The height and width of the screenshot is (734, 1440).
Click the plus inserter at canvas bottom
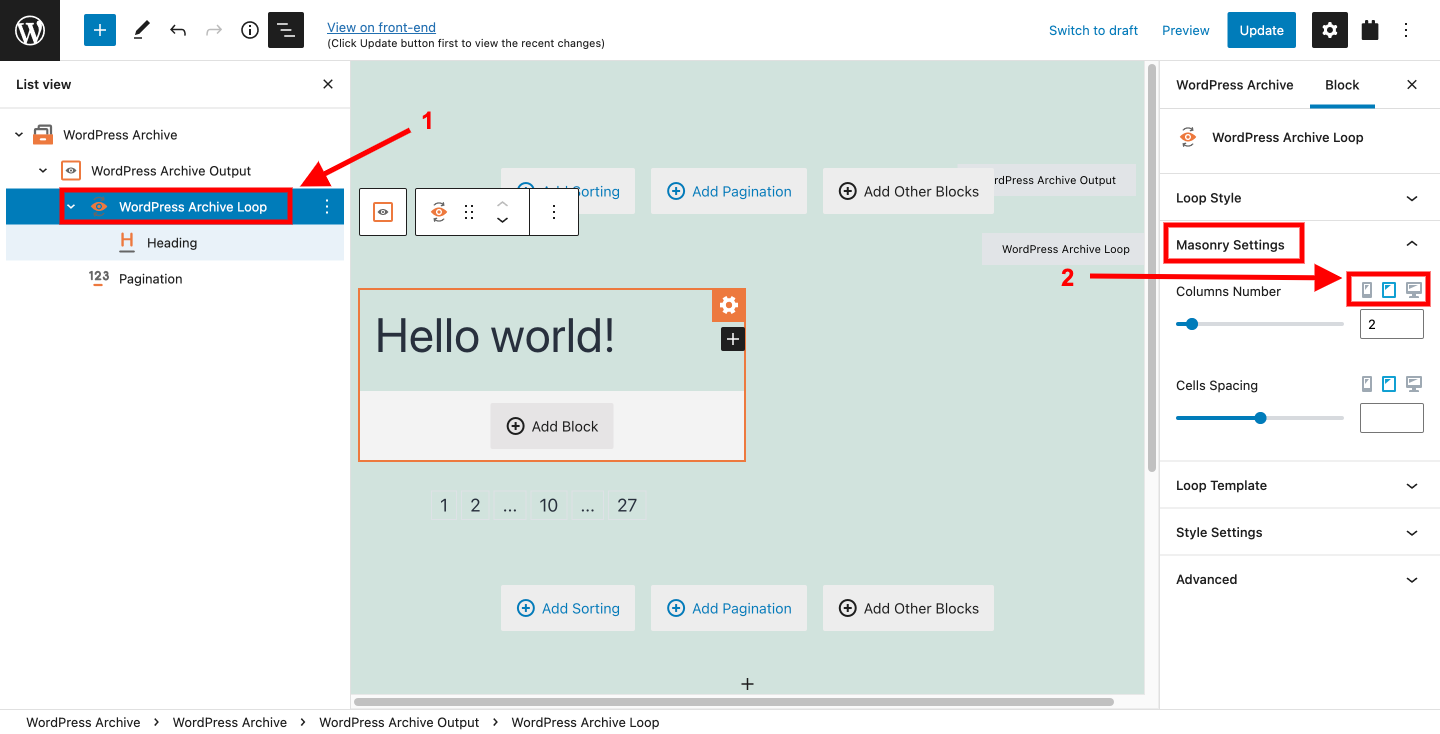click(747, 684)
